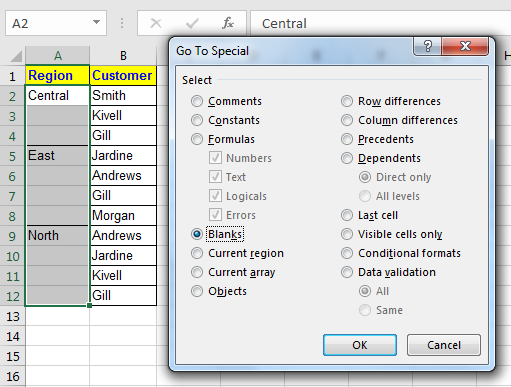Click the formula bar Cancel X icon
The image size is (511, 387).
[x=156, y=23]
